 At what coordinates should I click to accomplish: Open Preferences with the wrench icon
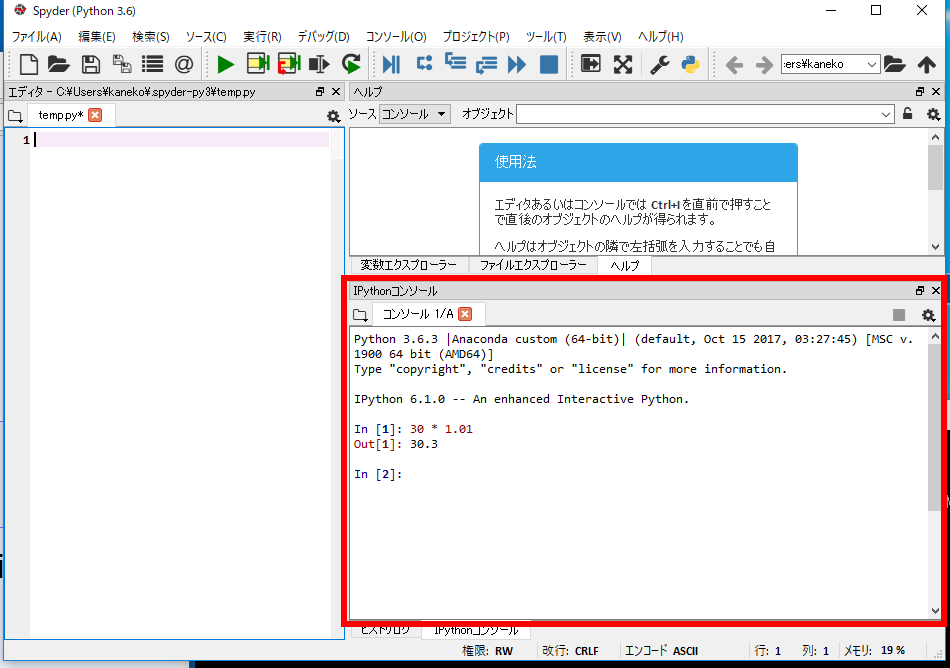tap(660, 64)
